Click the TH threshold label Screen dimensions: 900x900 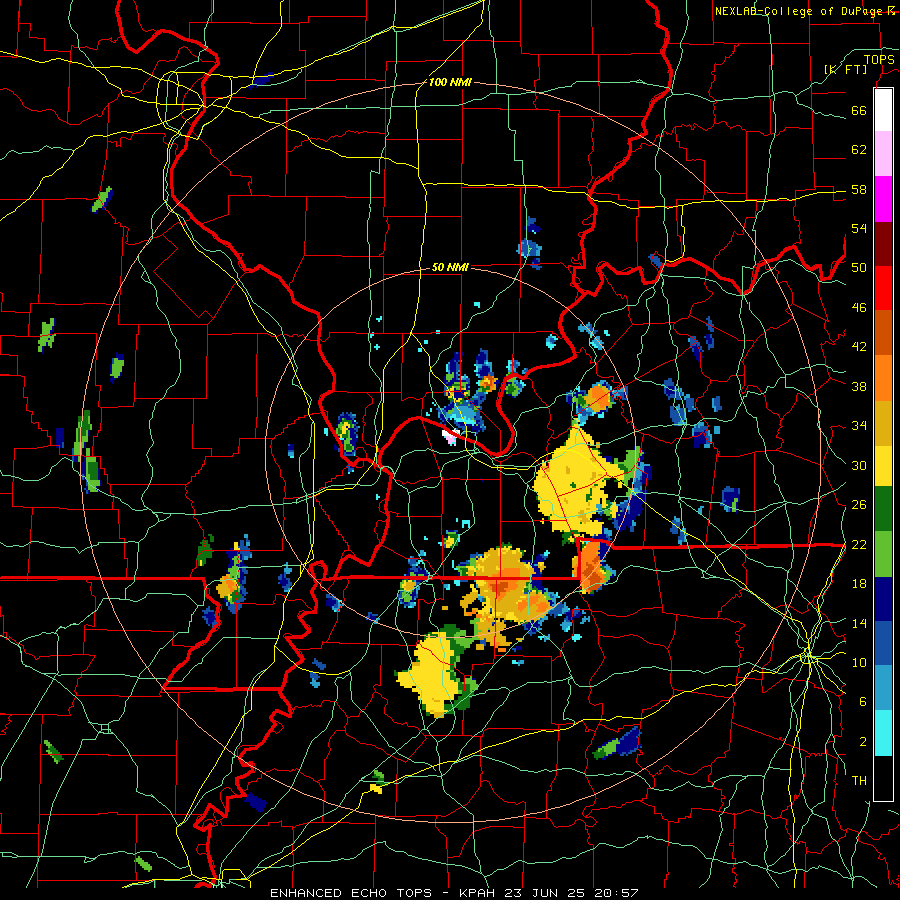(859, 781)
